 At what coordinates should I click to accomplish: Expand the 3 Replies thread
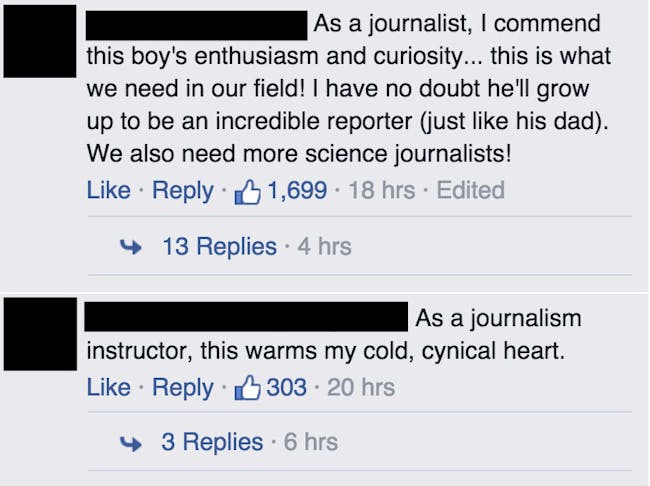(x=212, y=442)
